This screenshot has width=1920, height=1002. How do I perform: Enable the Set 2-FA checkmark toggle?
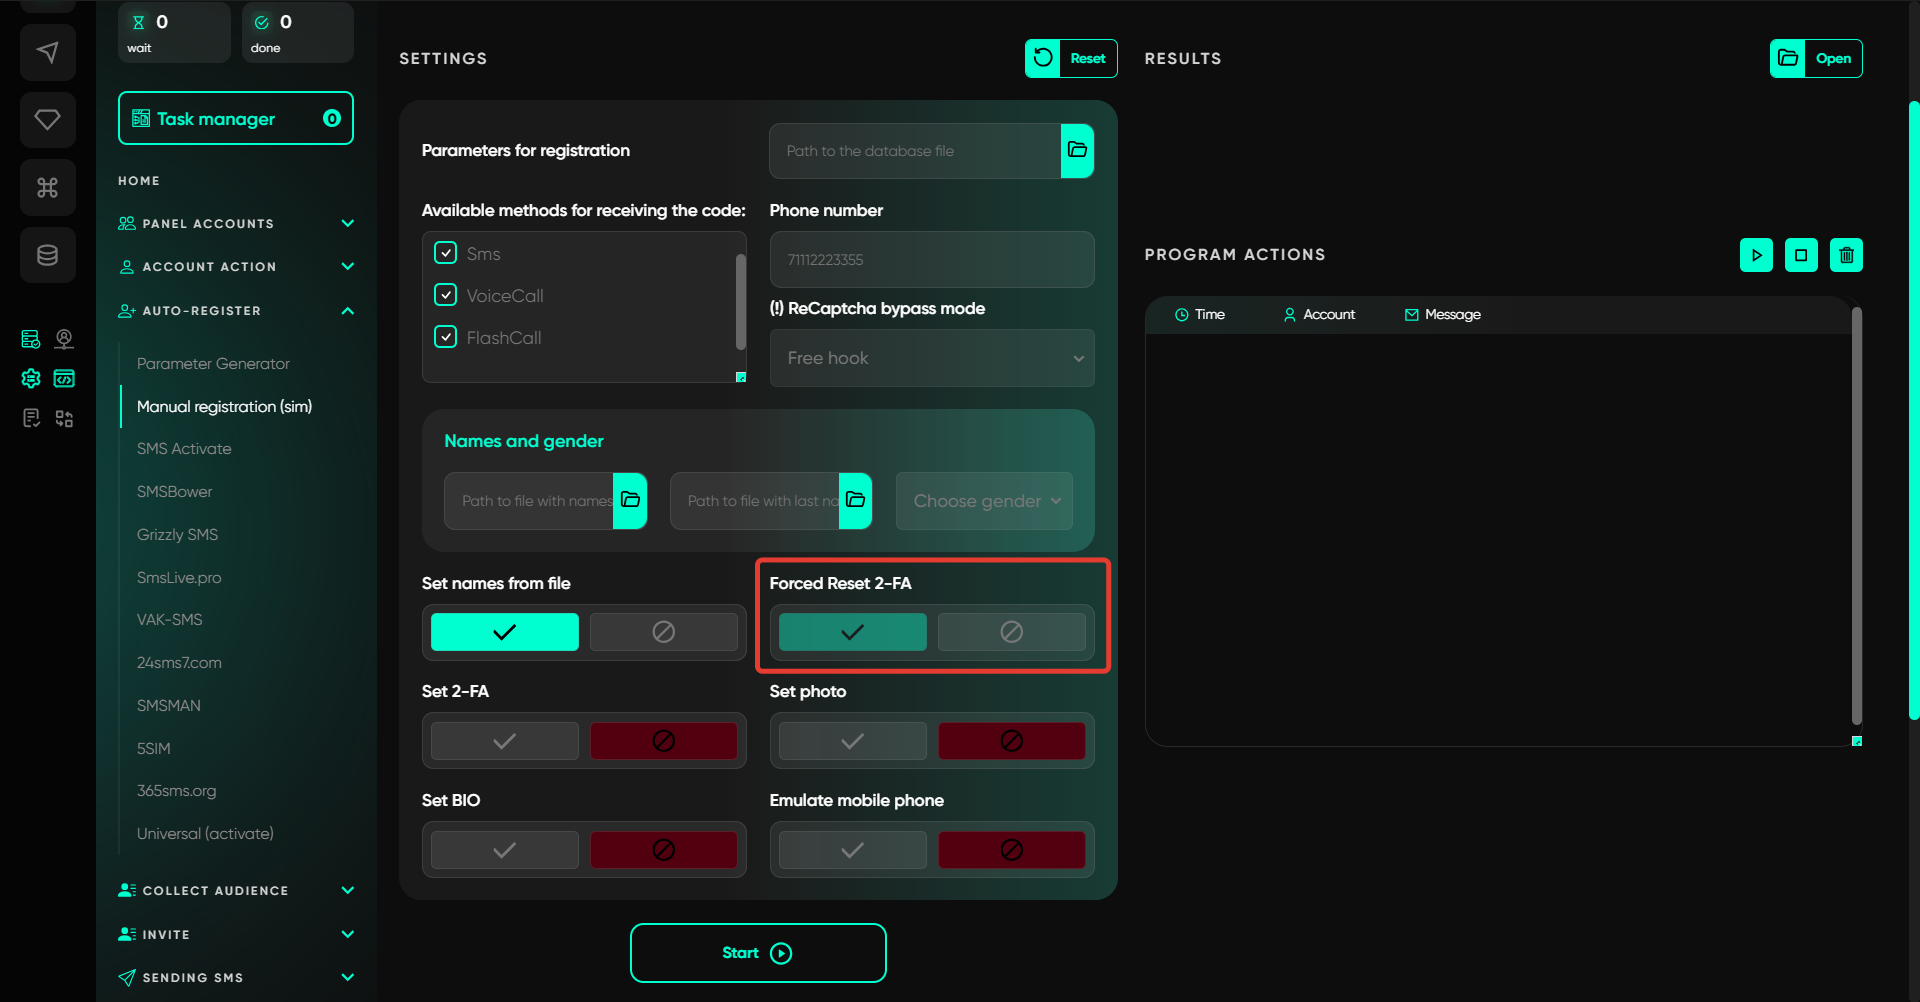coord(505,741)
